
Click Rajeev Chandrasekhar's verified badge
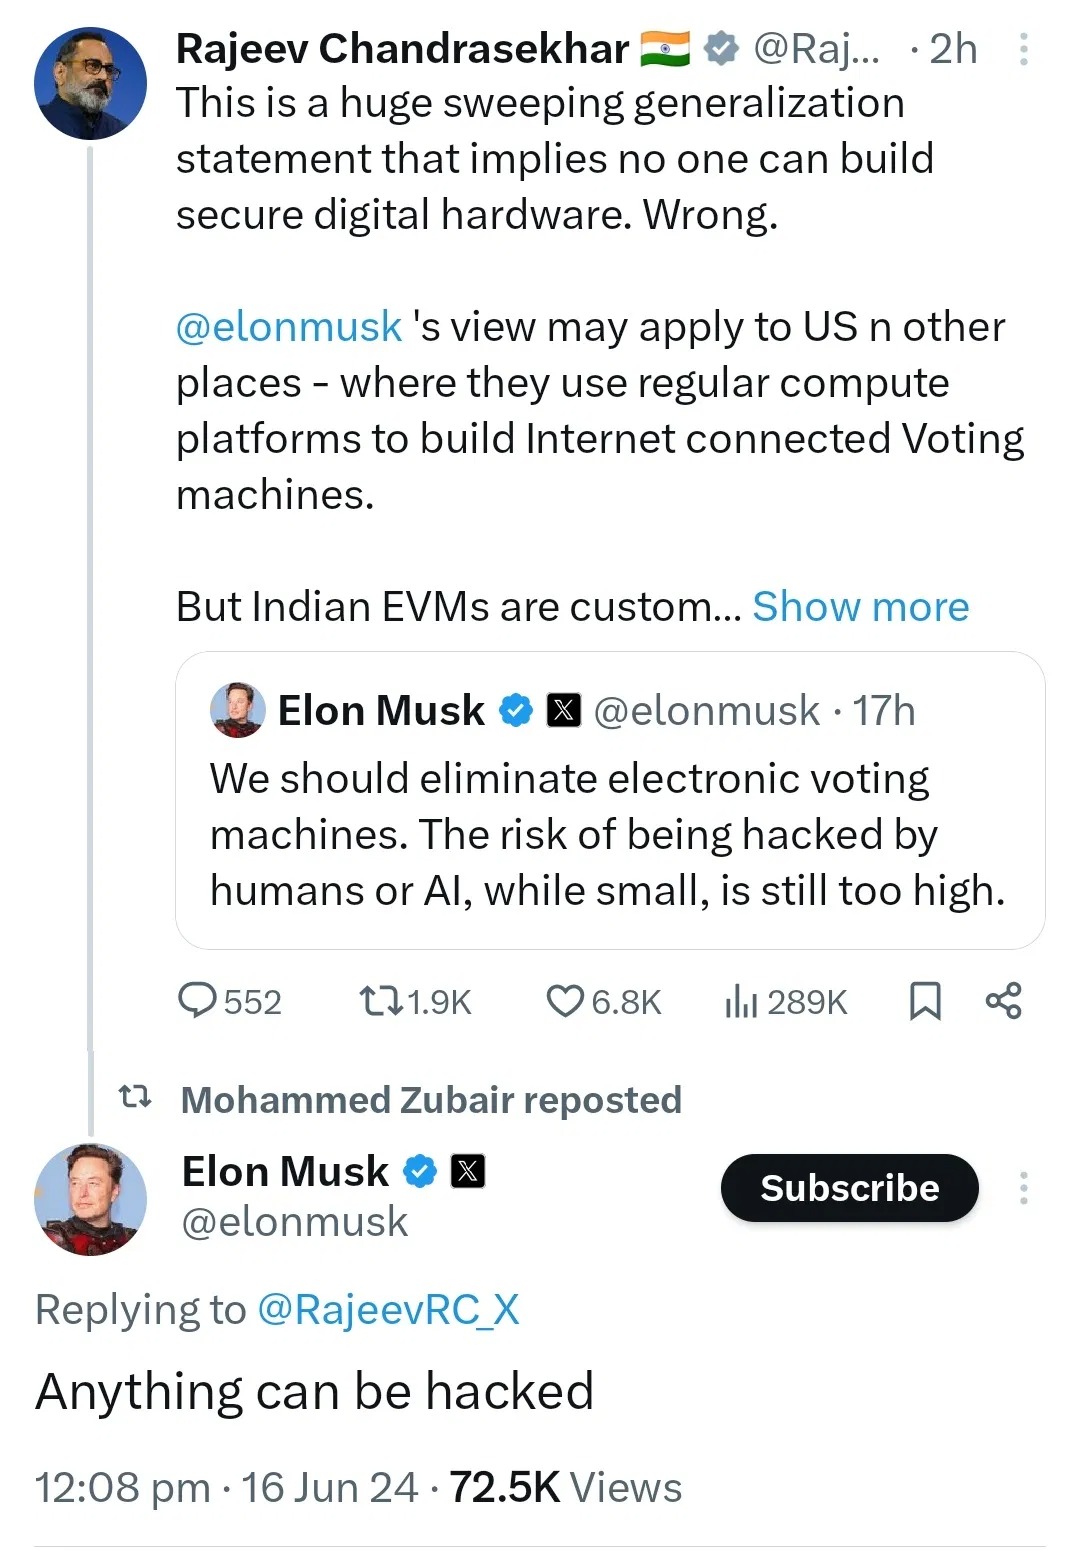point(720,48)
